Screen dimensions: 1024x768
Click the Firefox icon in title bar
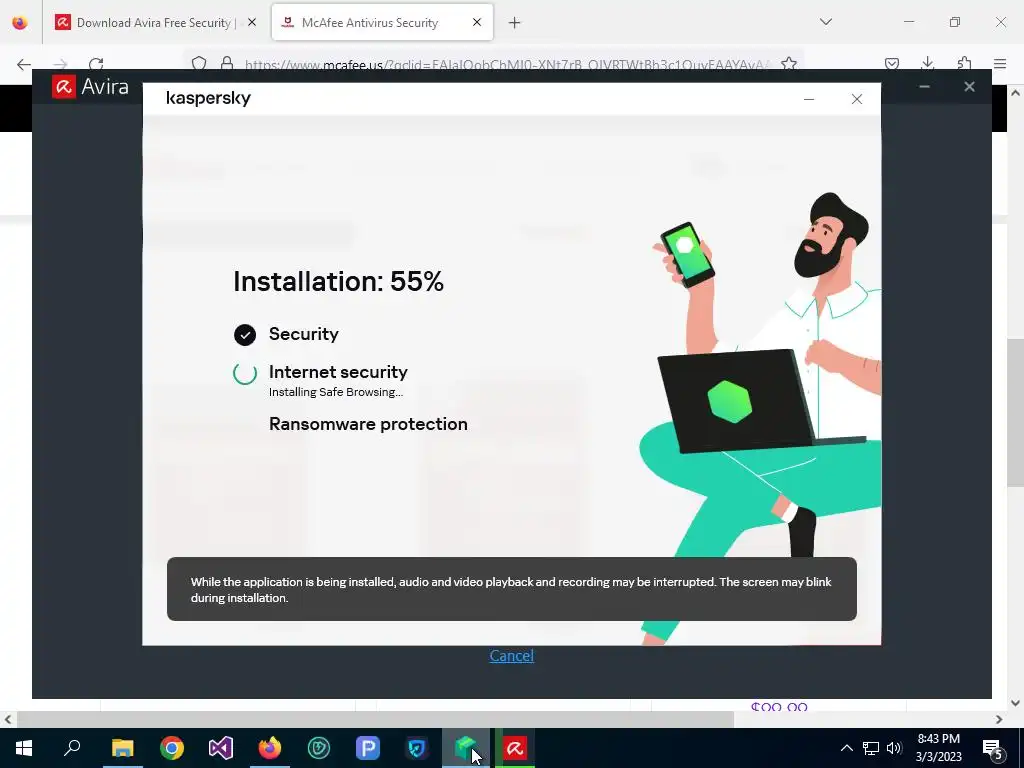pyautogui.click(x=20, y=23)
